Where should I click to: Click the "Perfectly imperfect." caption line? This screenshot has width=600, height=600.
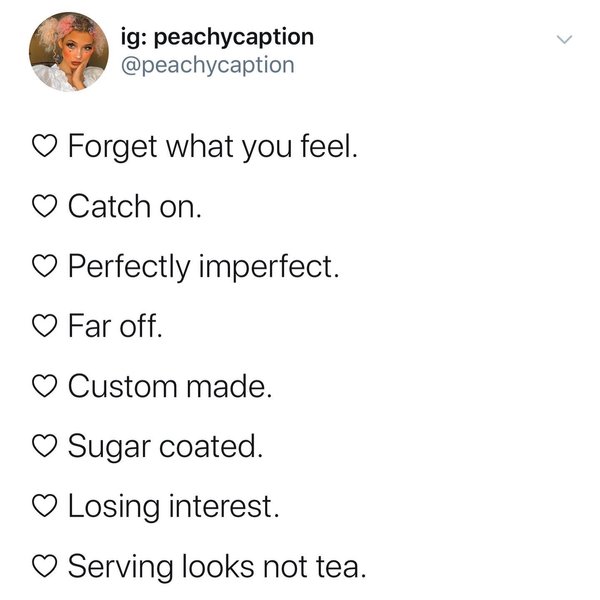pyautogui.click(x=204, y=268)
